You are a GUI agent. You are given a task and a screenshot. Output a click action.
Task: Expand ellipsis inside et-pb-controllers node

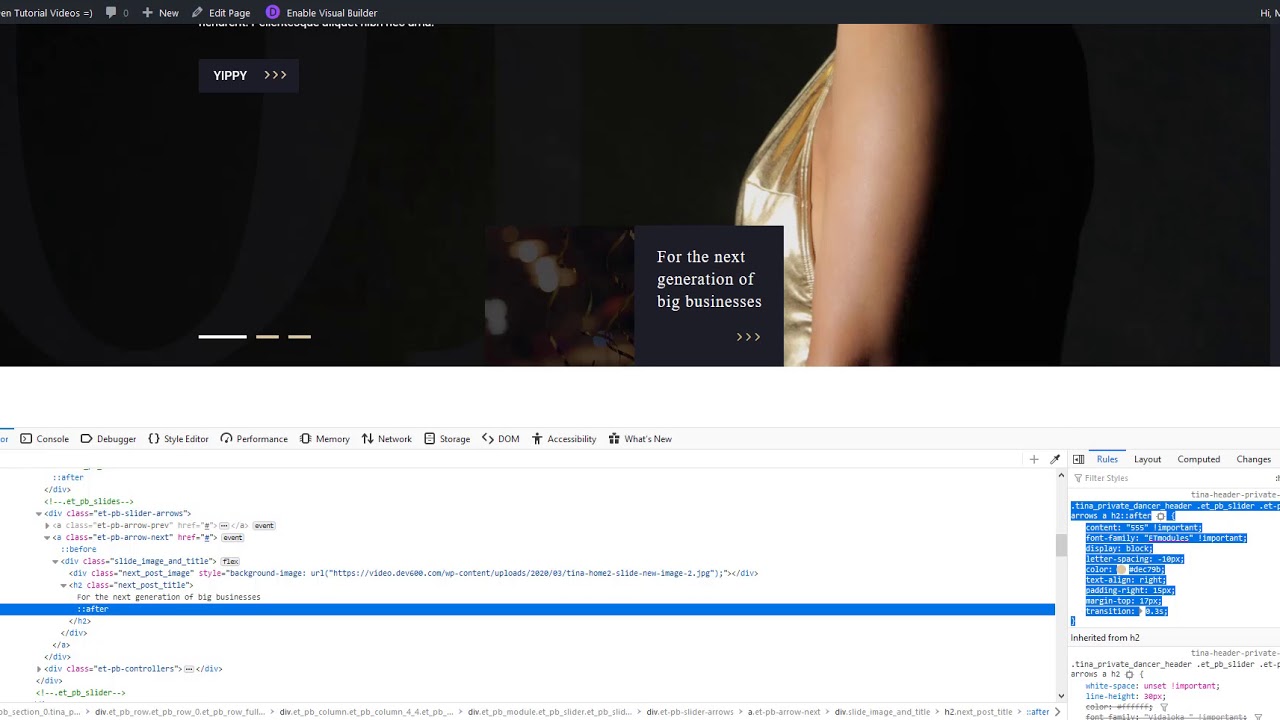[x=189, y=669]
